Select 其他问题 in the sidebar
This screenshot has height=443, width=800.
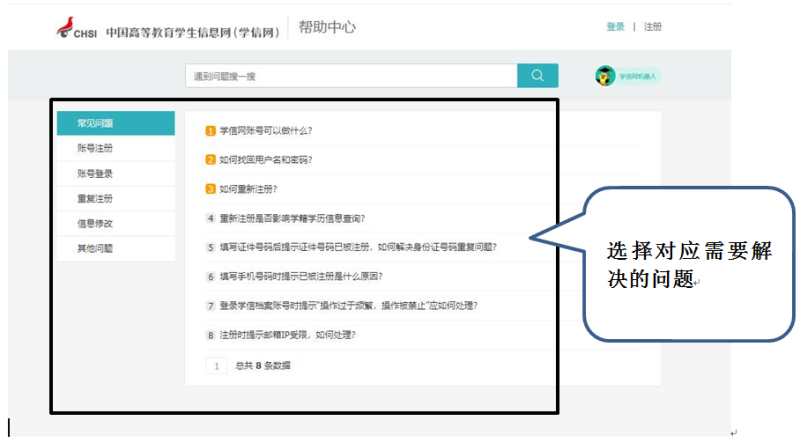tap(96, 248)
